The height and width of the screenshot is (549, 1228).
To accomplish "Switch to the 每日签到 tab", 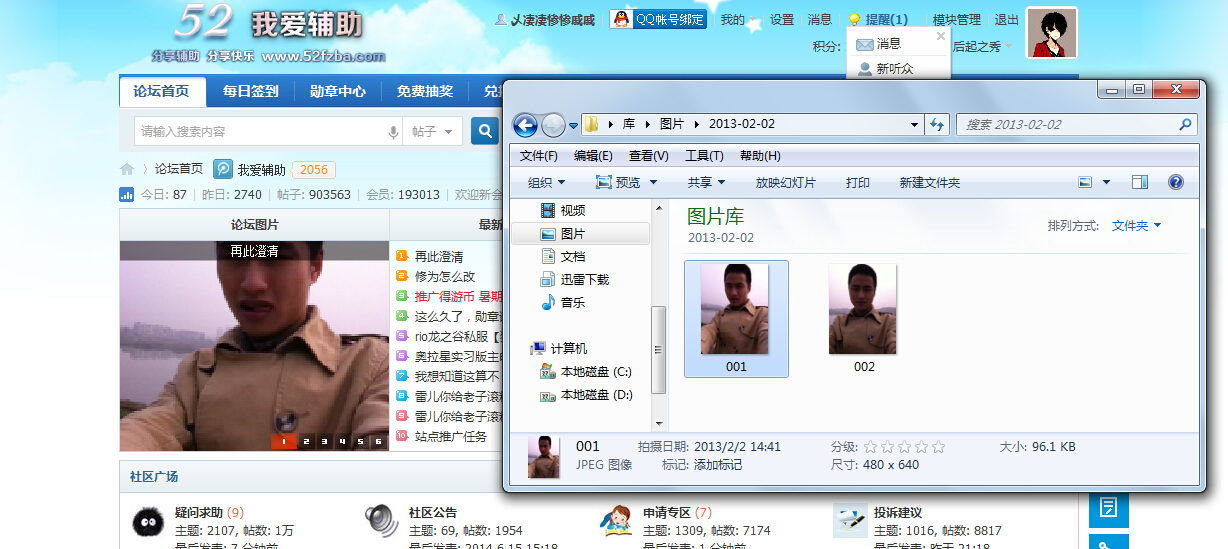I will 250,91.
